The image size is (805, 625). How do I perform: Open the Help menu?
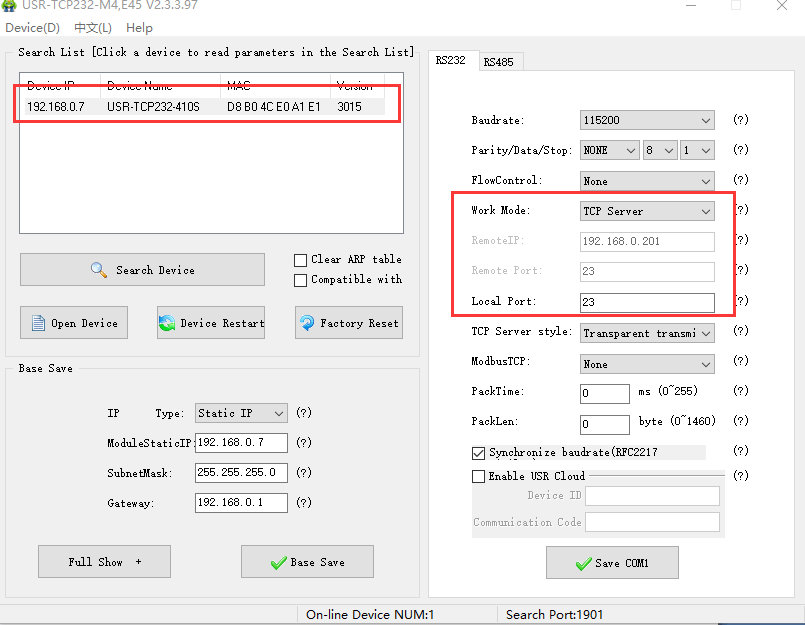(x=139, y=28)
